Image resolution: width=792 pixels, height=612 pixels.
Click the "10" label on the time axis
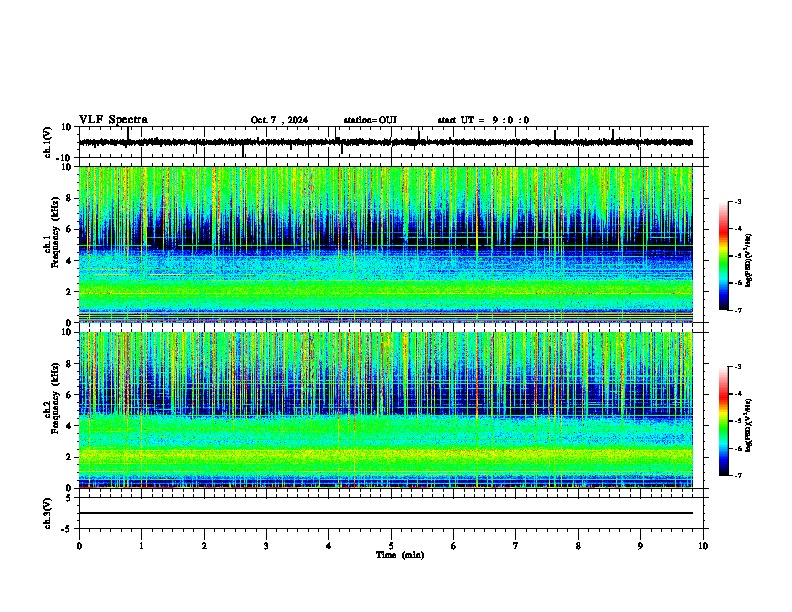pos(703,546)
